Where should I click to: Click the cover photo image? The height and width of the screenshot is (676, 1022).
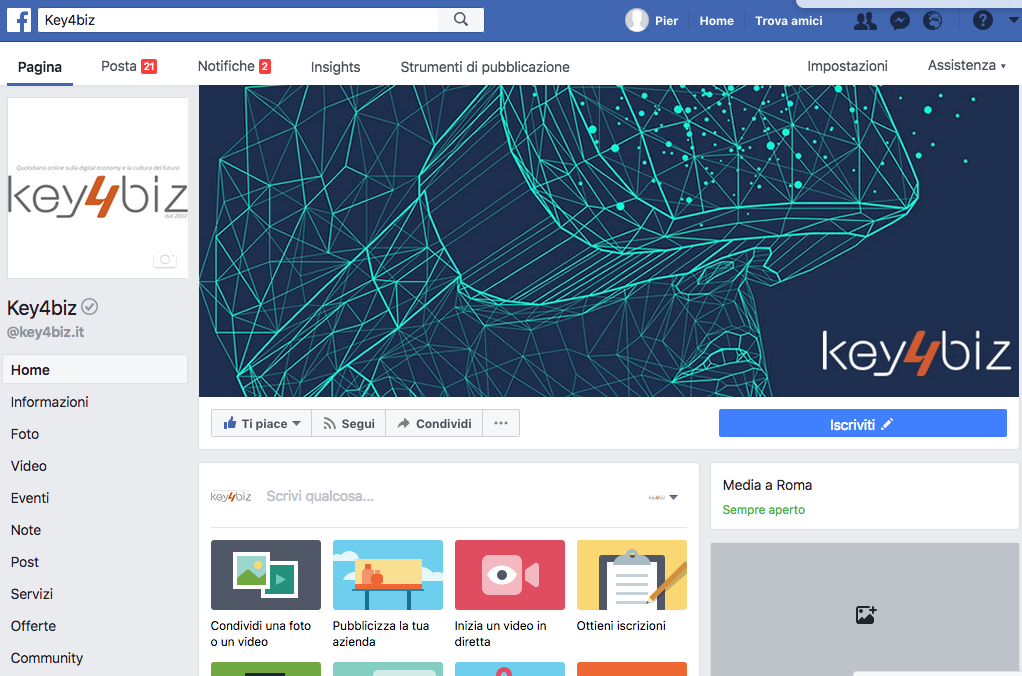click(609, 241)
